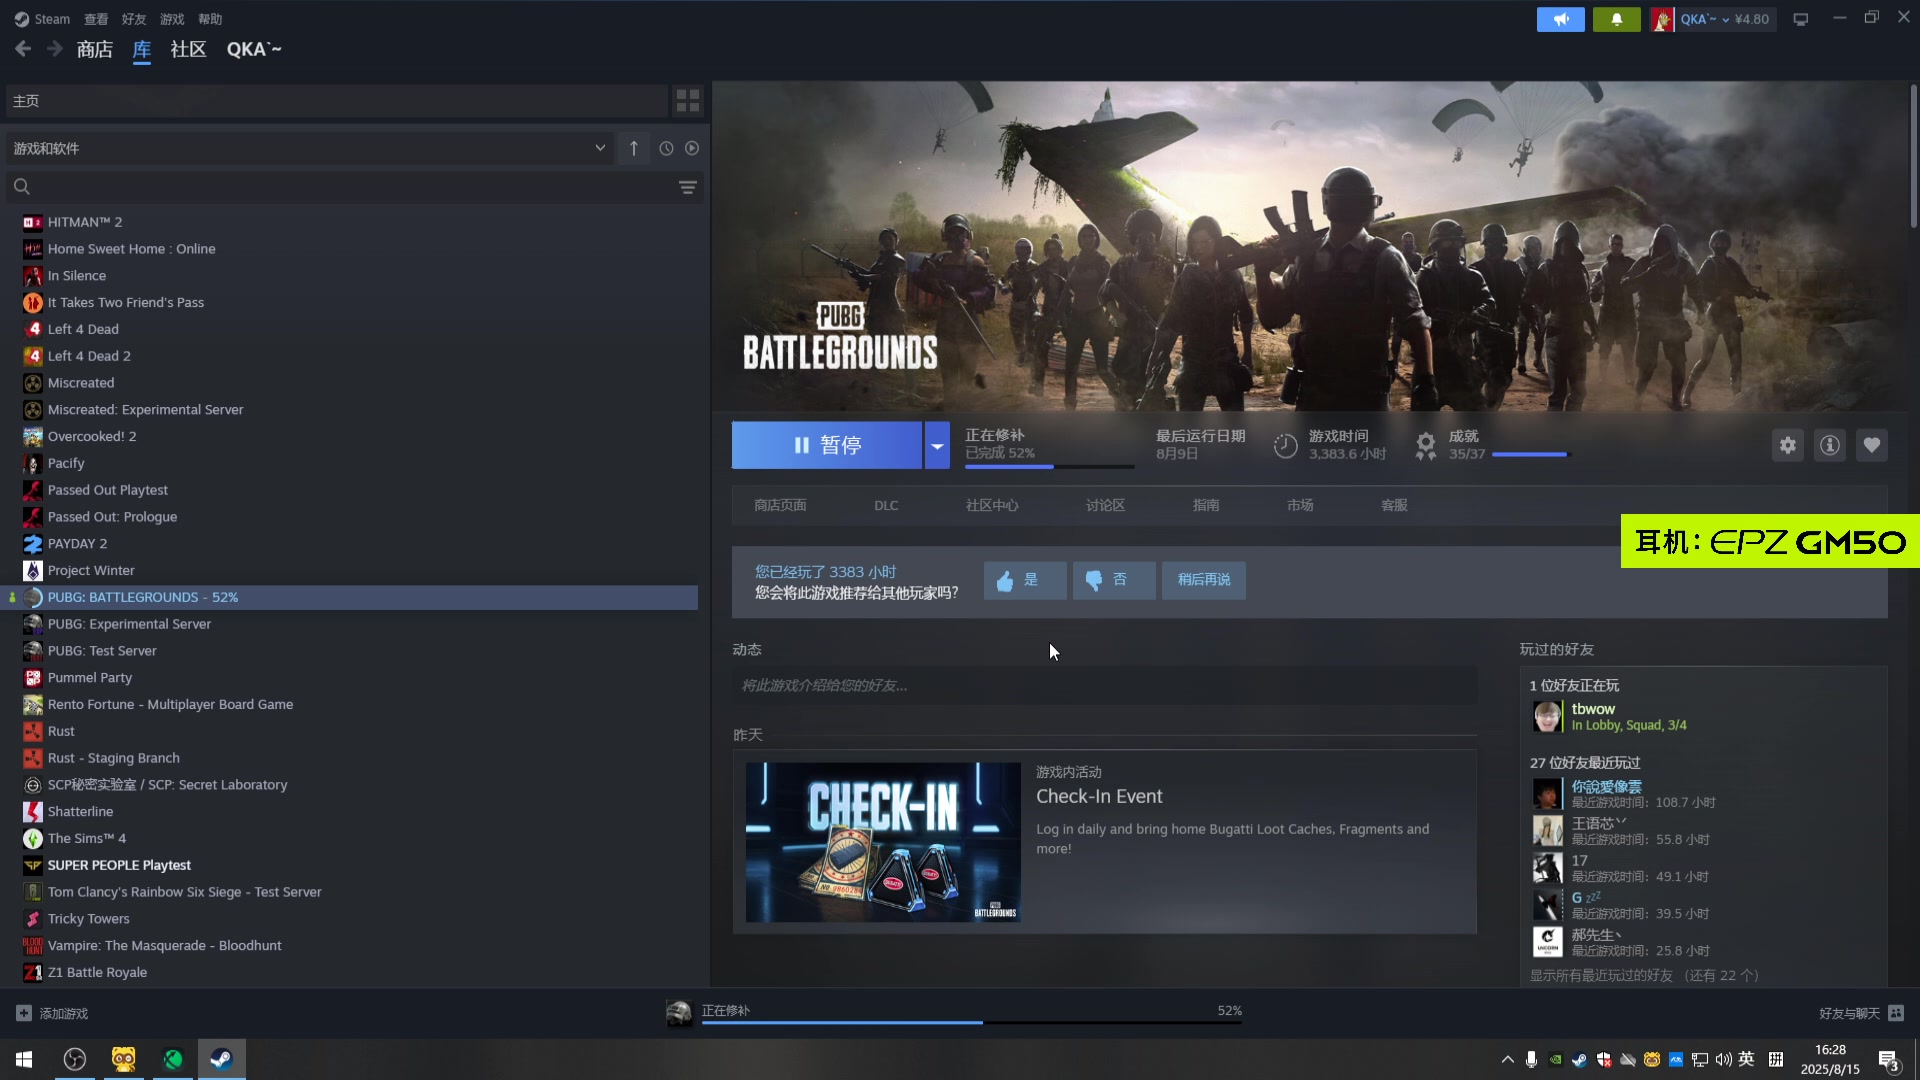Open the 好友 menu
Screen dimensions: 1920x1080
click(x=134, y=19)
